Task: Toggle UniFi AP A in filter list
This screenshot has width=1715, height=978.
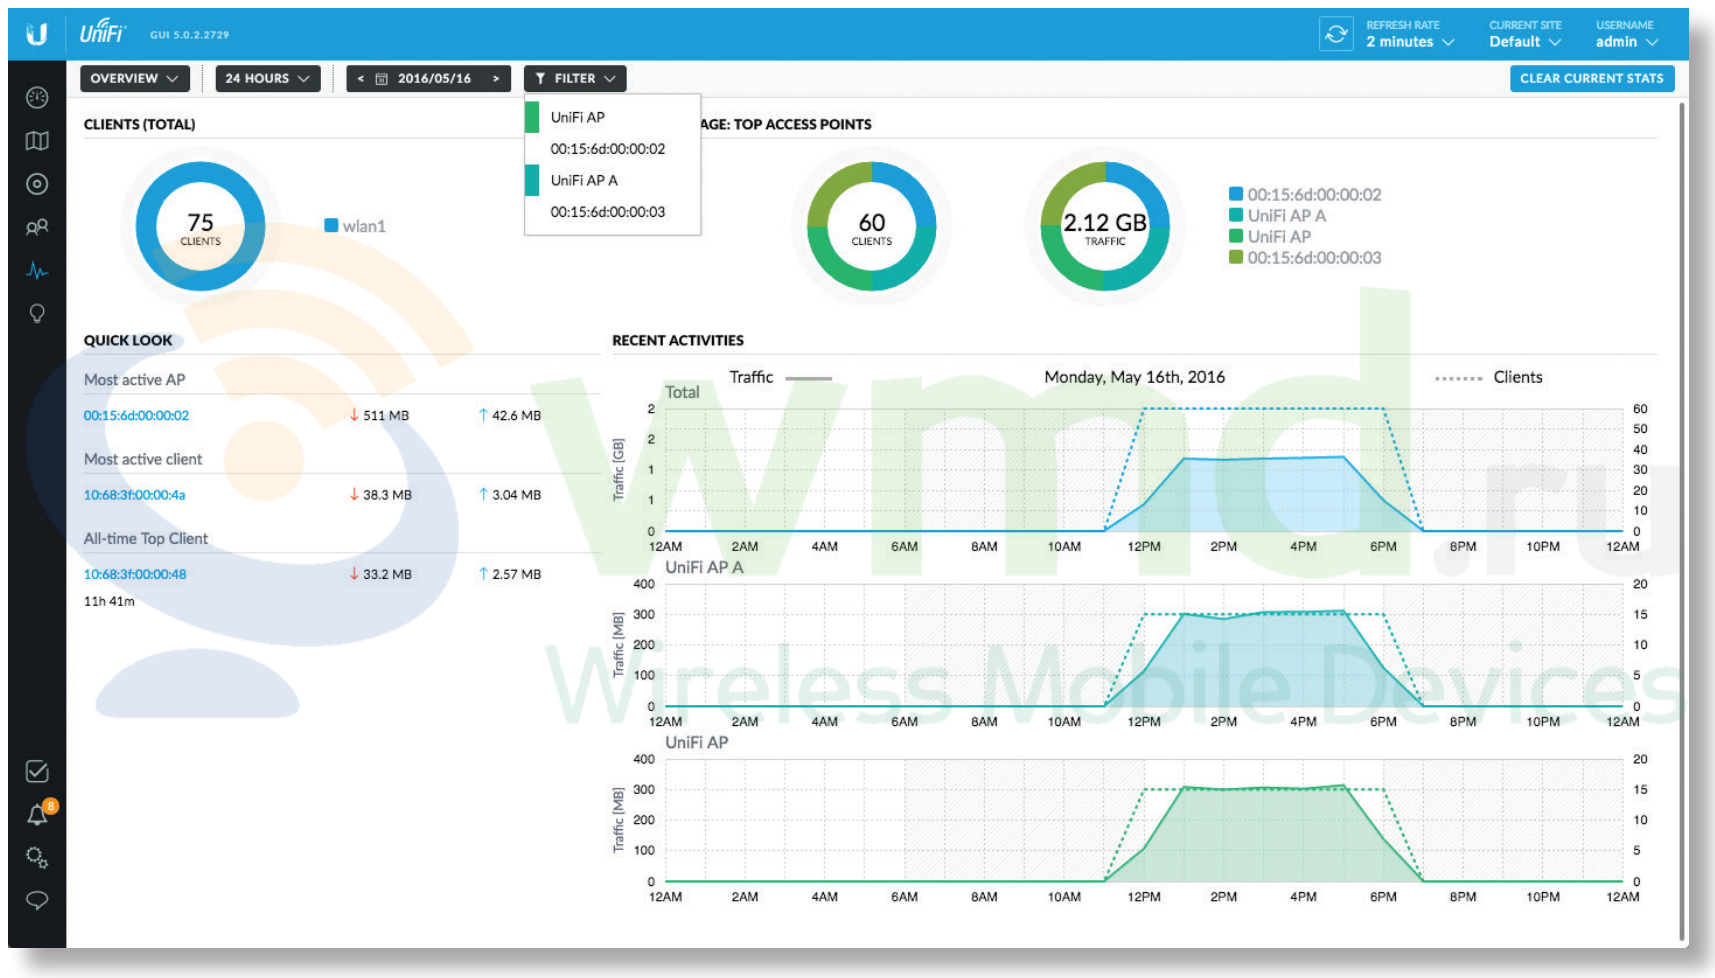Action: pyautogui.click(x=612, y=180)
